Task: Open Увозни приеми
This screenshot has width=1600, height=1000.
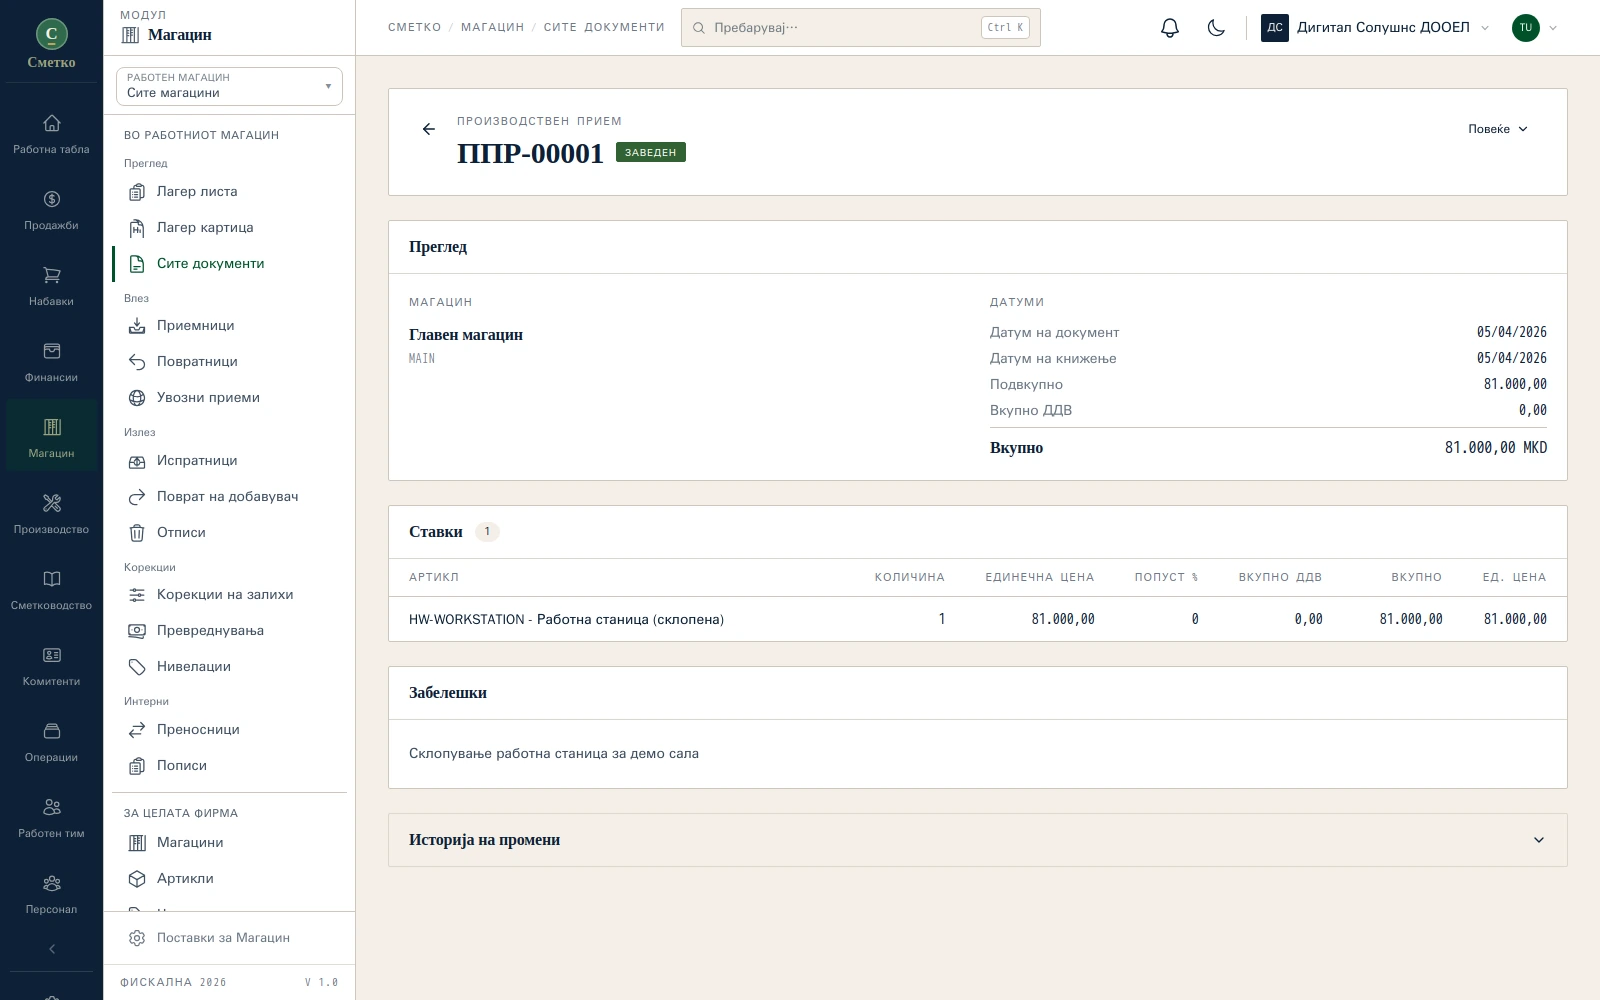Action: tap(229, 398)
